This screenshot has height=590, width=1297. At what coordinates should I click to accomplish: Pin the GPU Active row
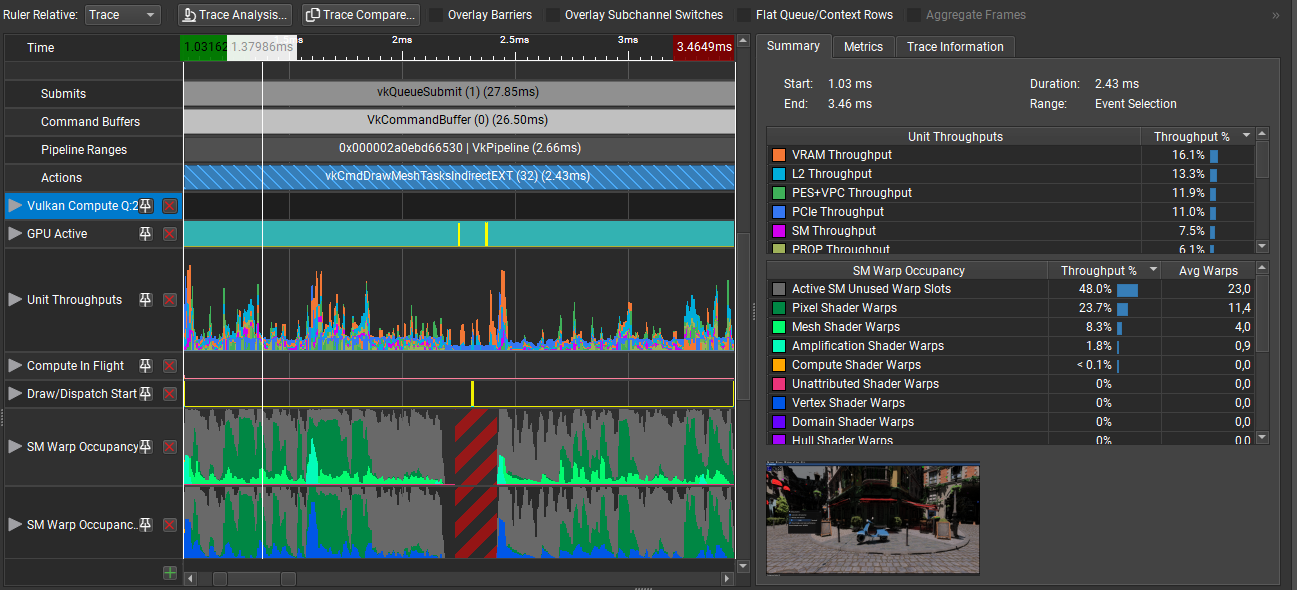146,234
